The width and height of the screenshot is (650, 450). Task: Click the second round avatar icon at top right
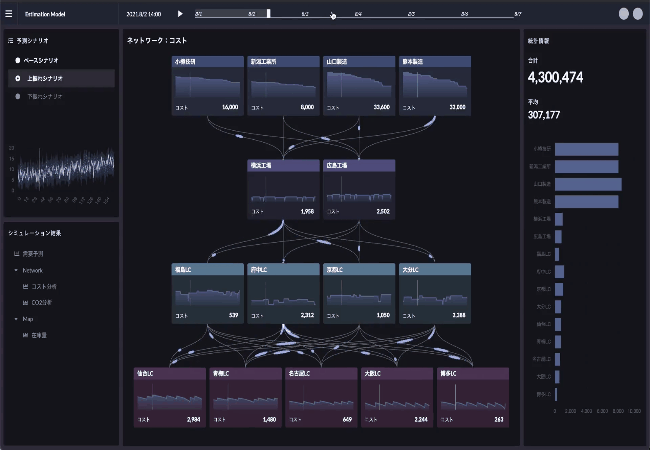click(637, 14)
